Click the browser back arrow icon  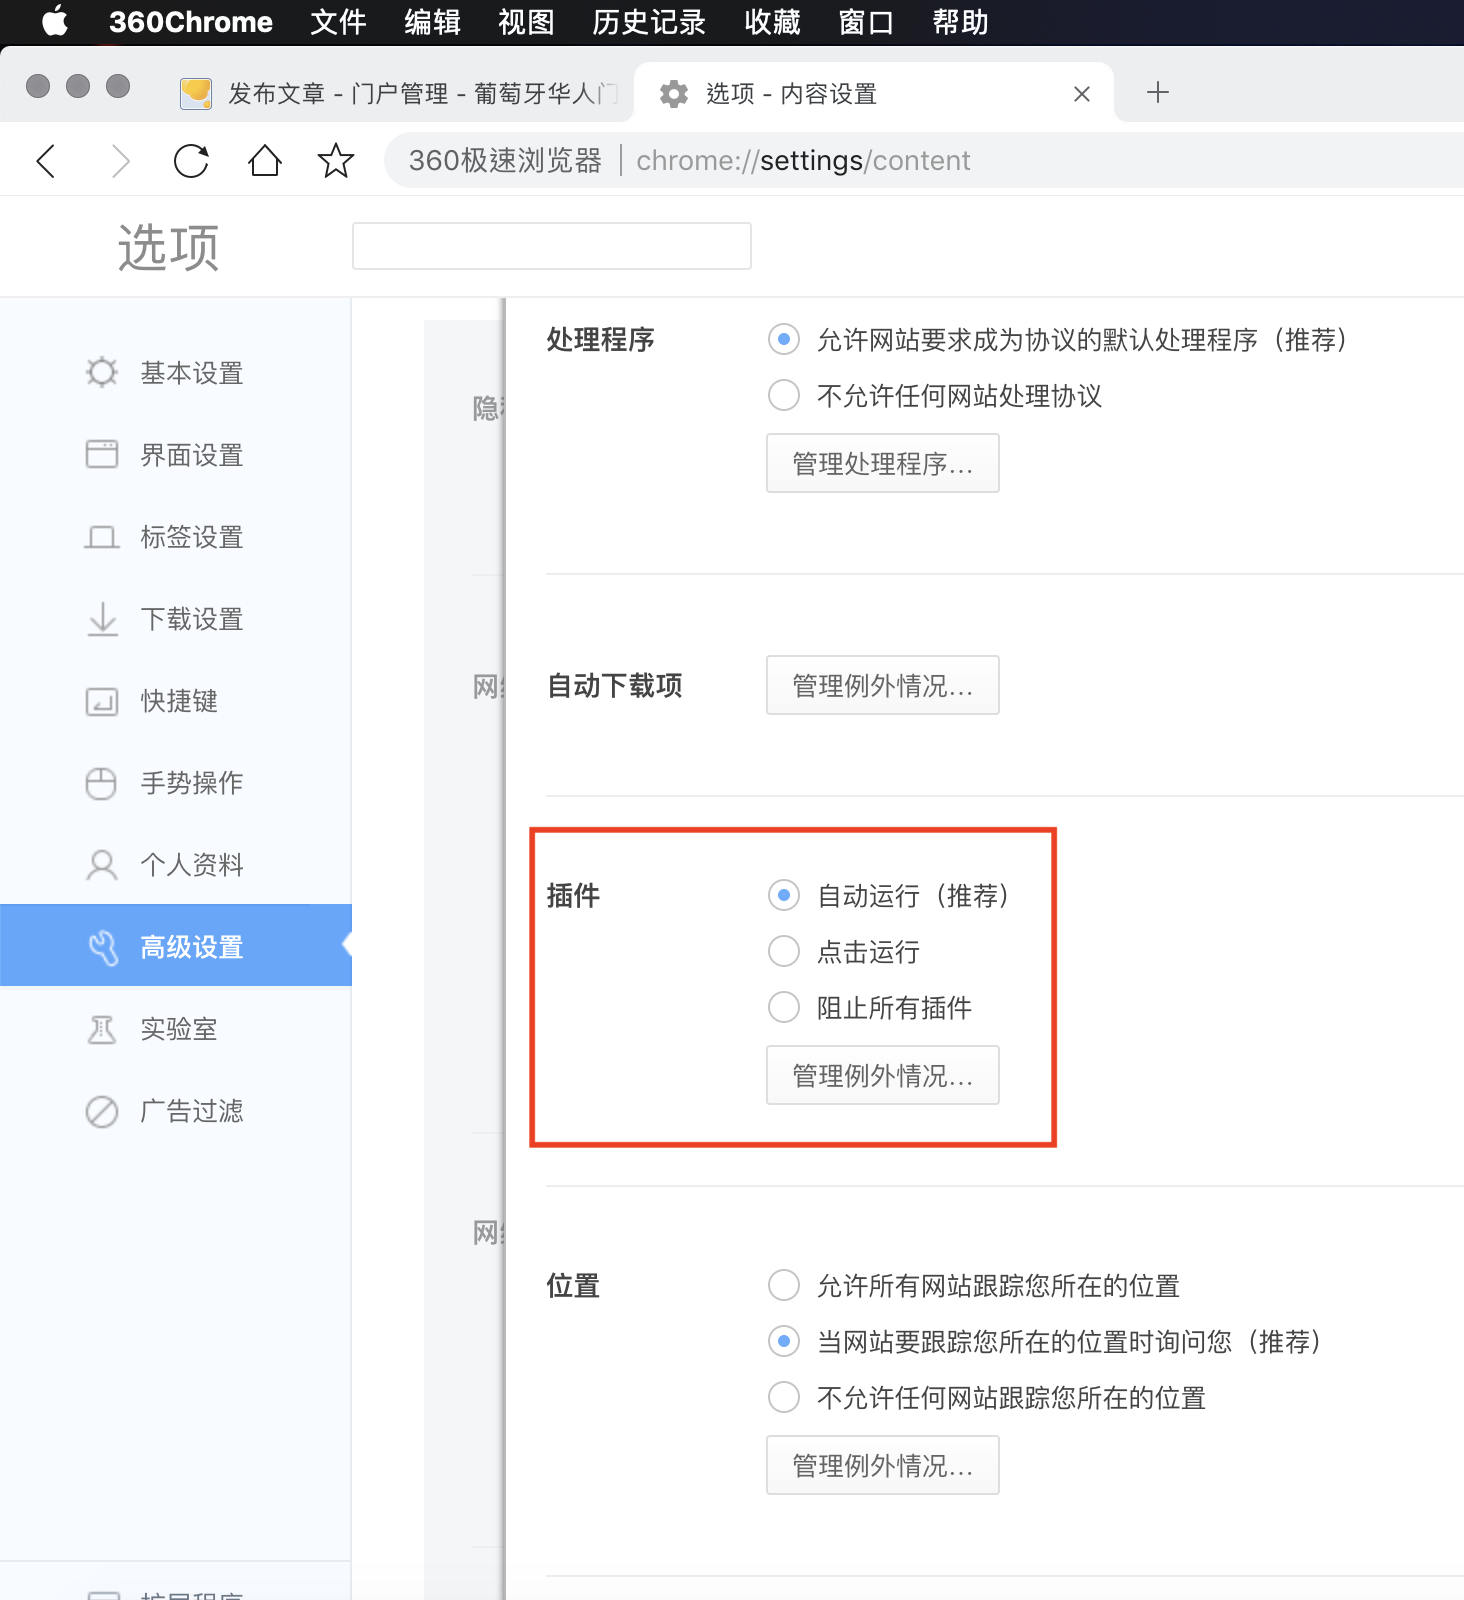pyautogui.click(x=46, y=160)
